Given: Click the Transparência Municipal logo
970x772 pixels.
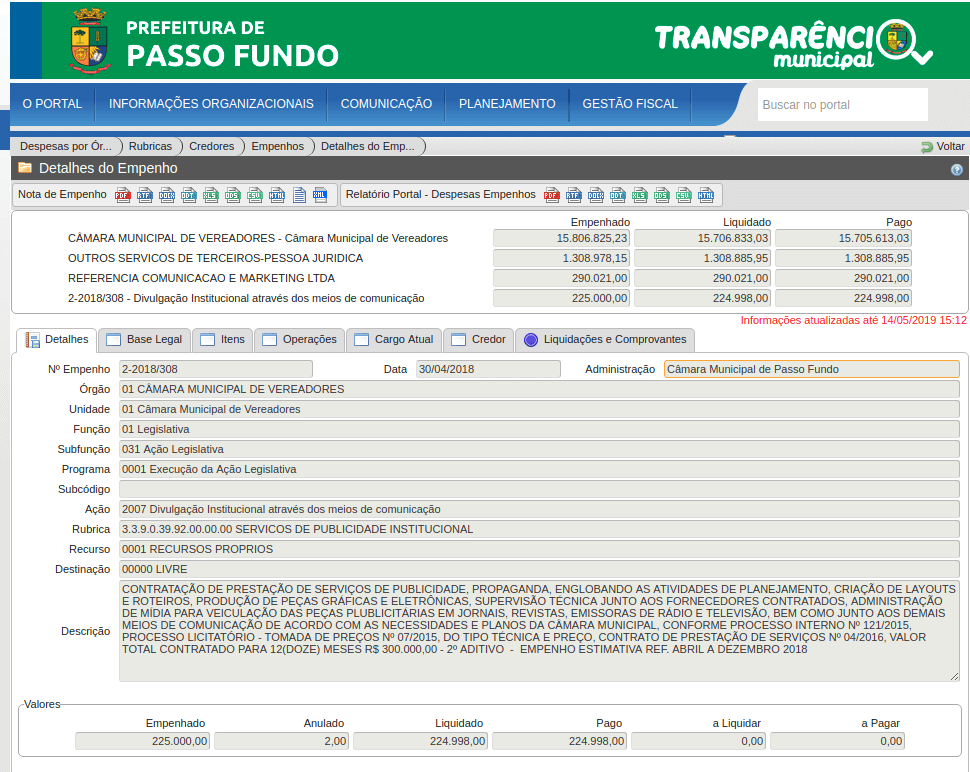Looking at the screenshot, I should coord(793,43).
